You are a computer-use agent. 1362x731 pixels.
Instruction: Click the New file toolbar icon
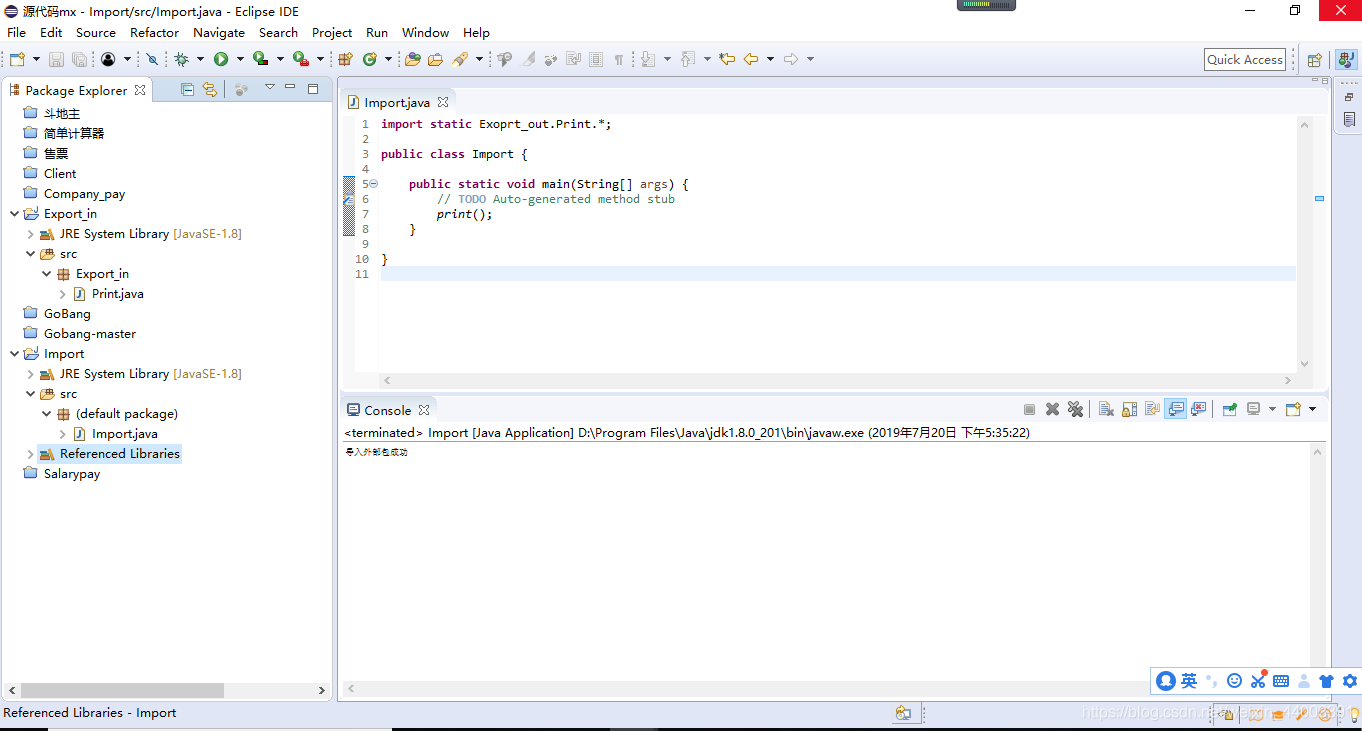17,59
